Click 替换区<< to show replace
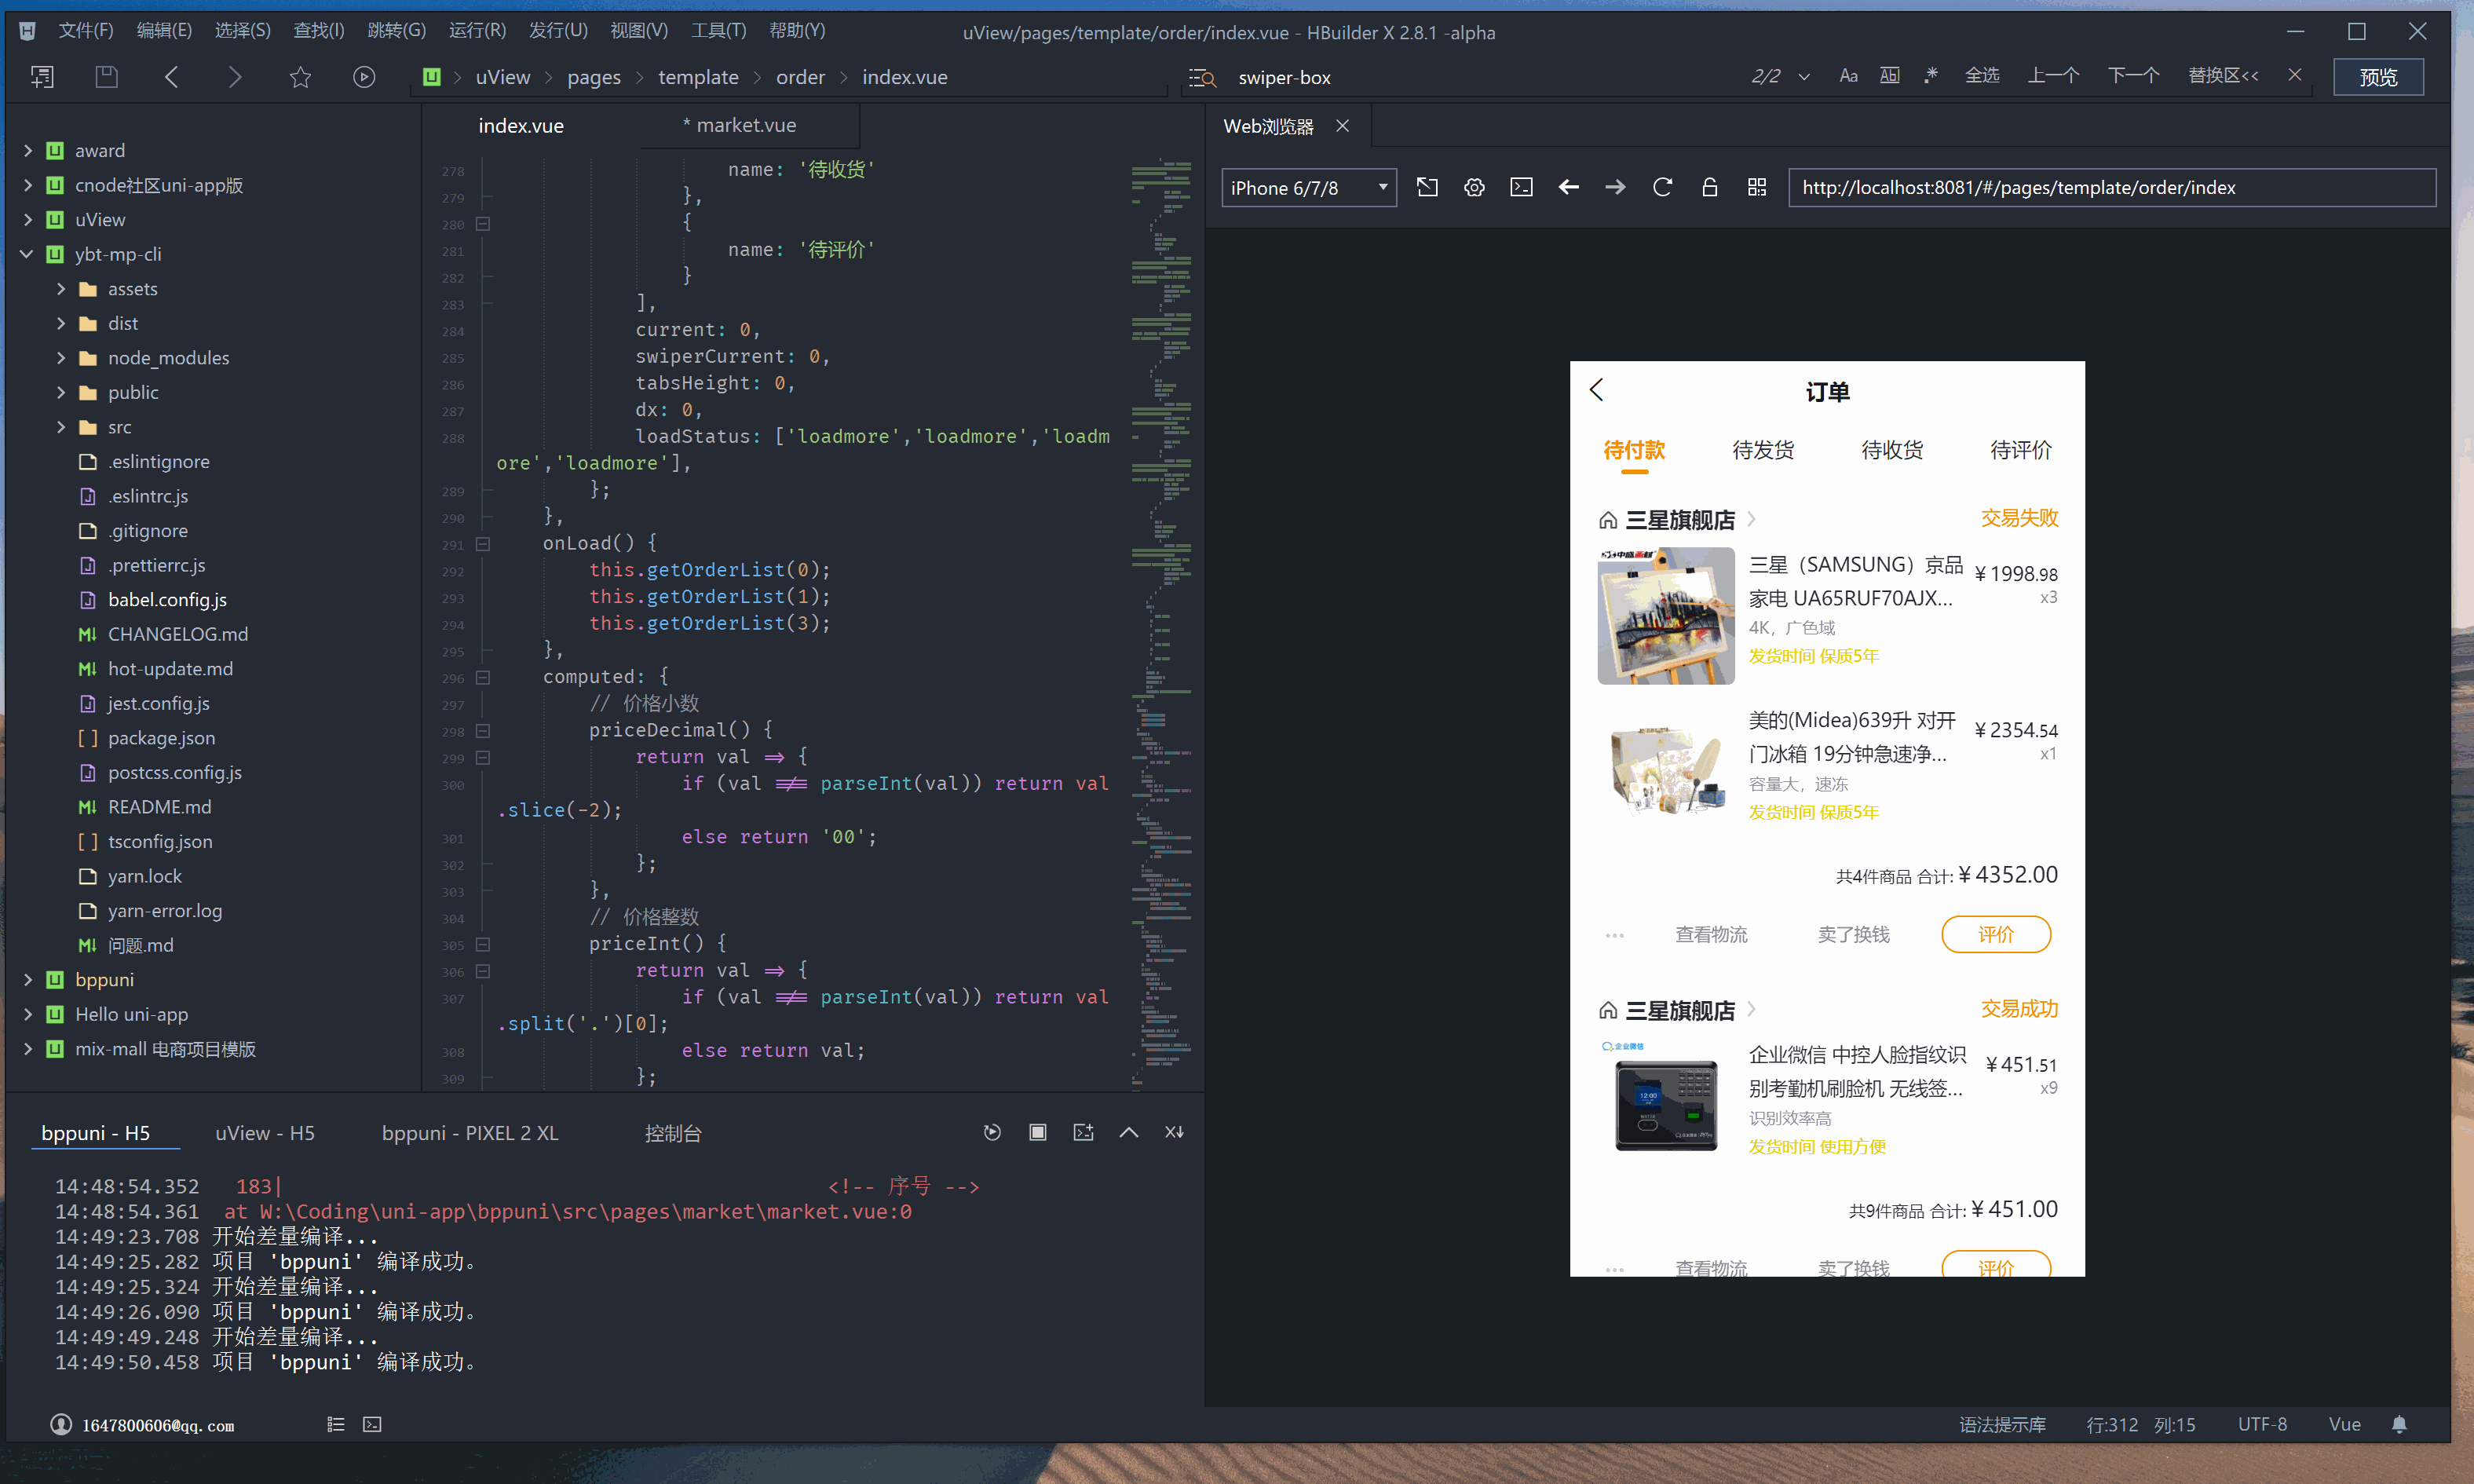The width and height of the screenshot is (2474, 1484). pyautogui.click(x=2222, y=76)
